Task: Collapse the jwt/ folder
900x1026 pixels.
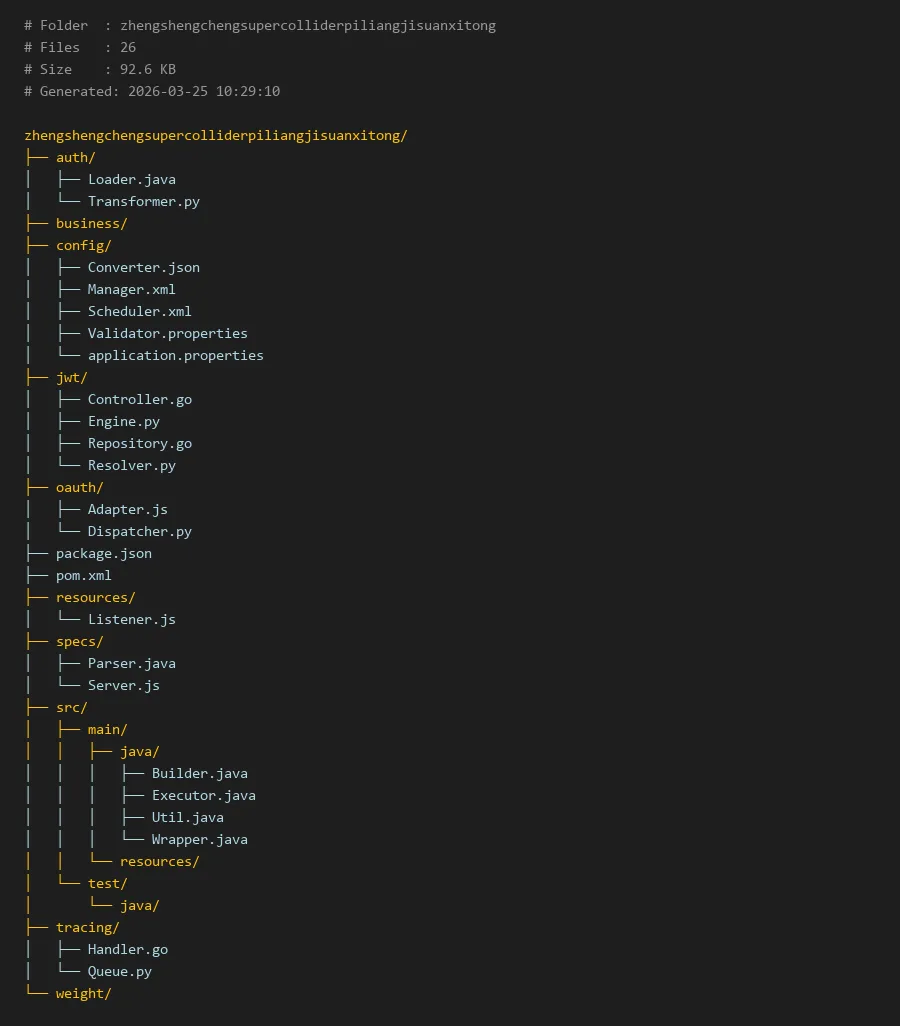Action: pos(71,378)
